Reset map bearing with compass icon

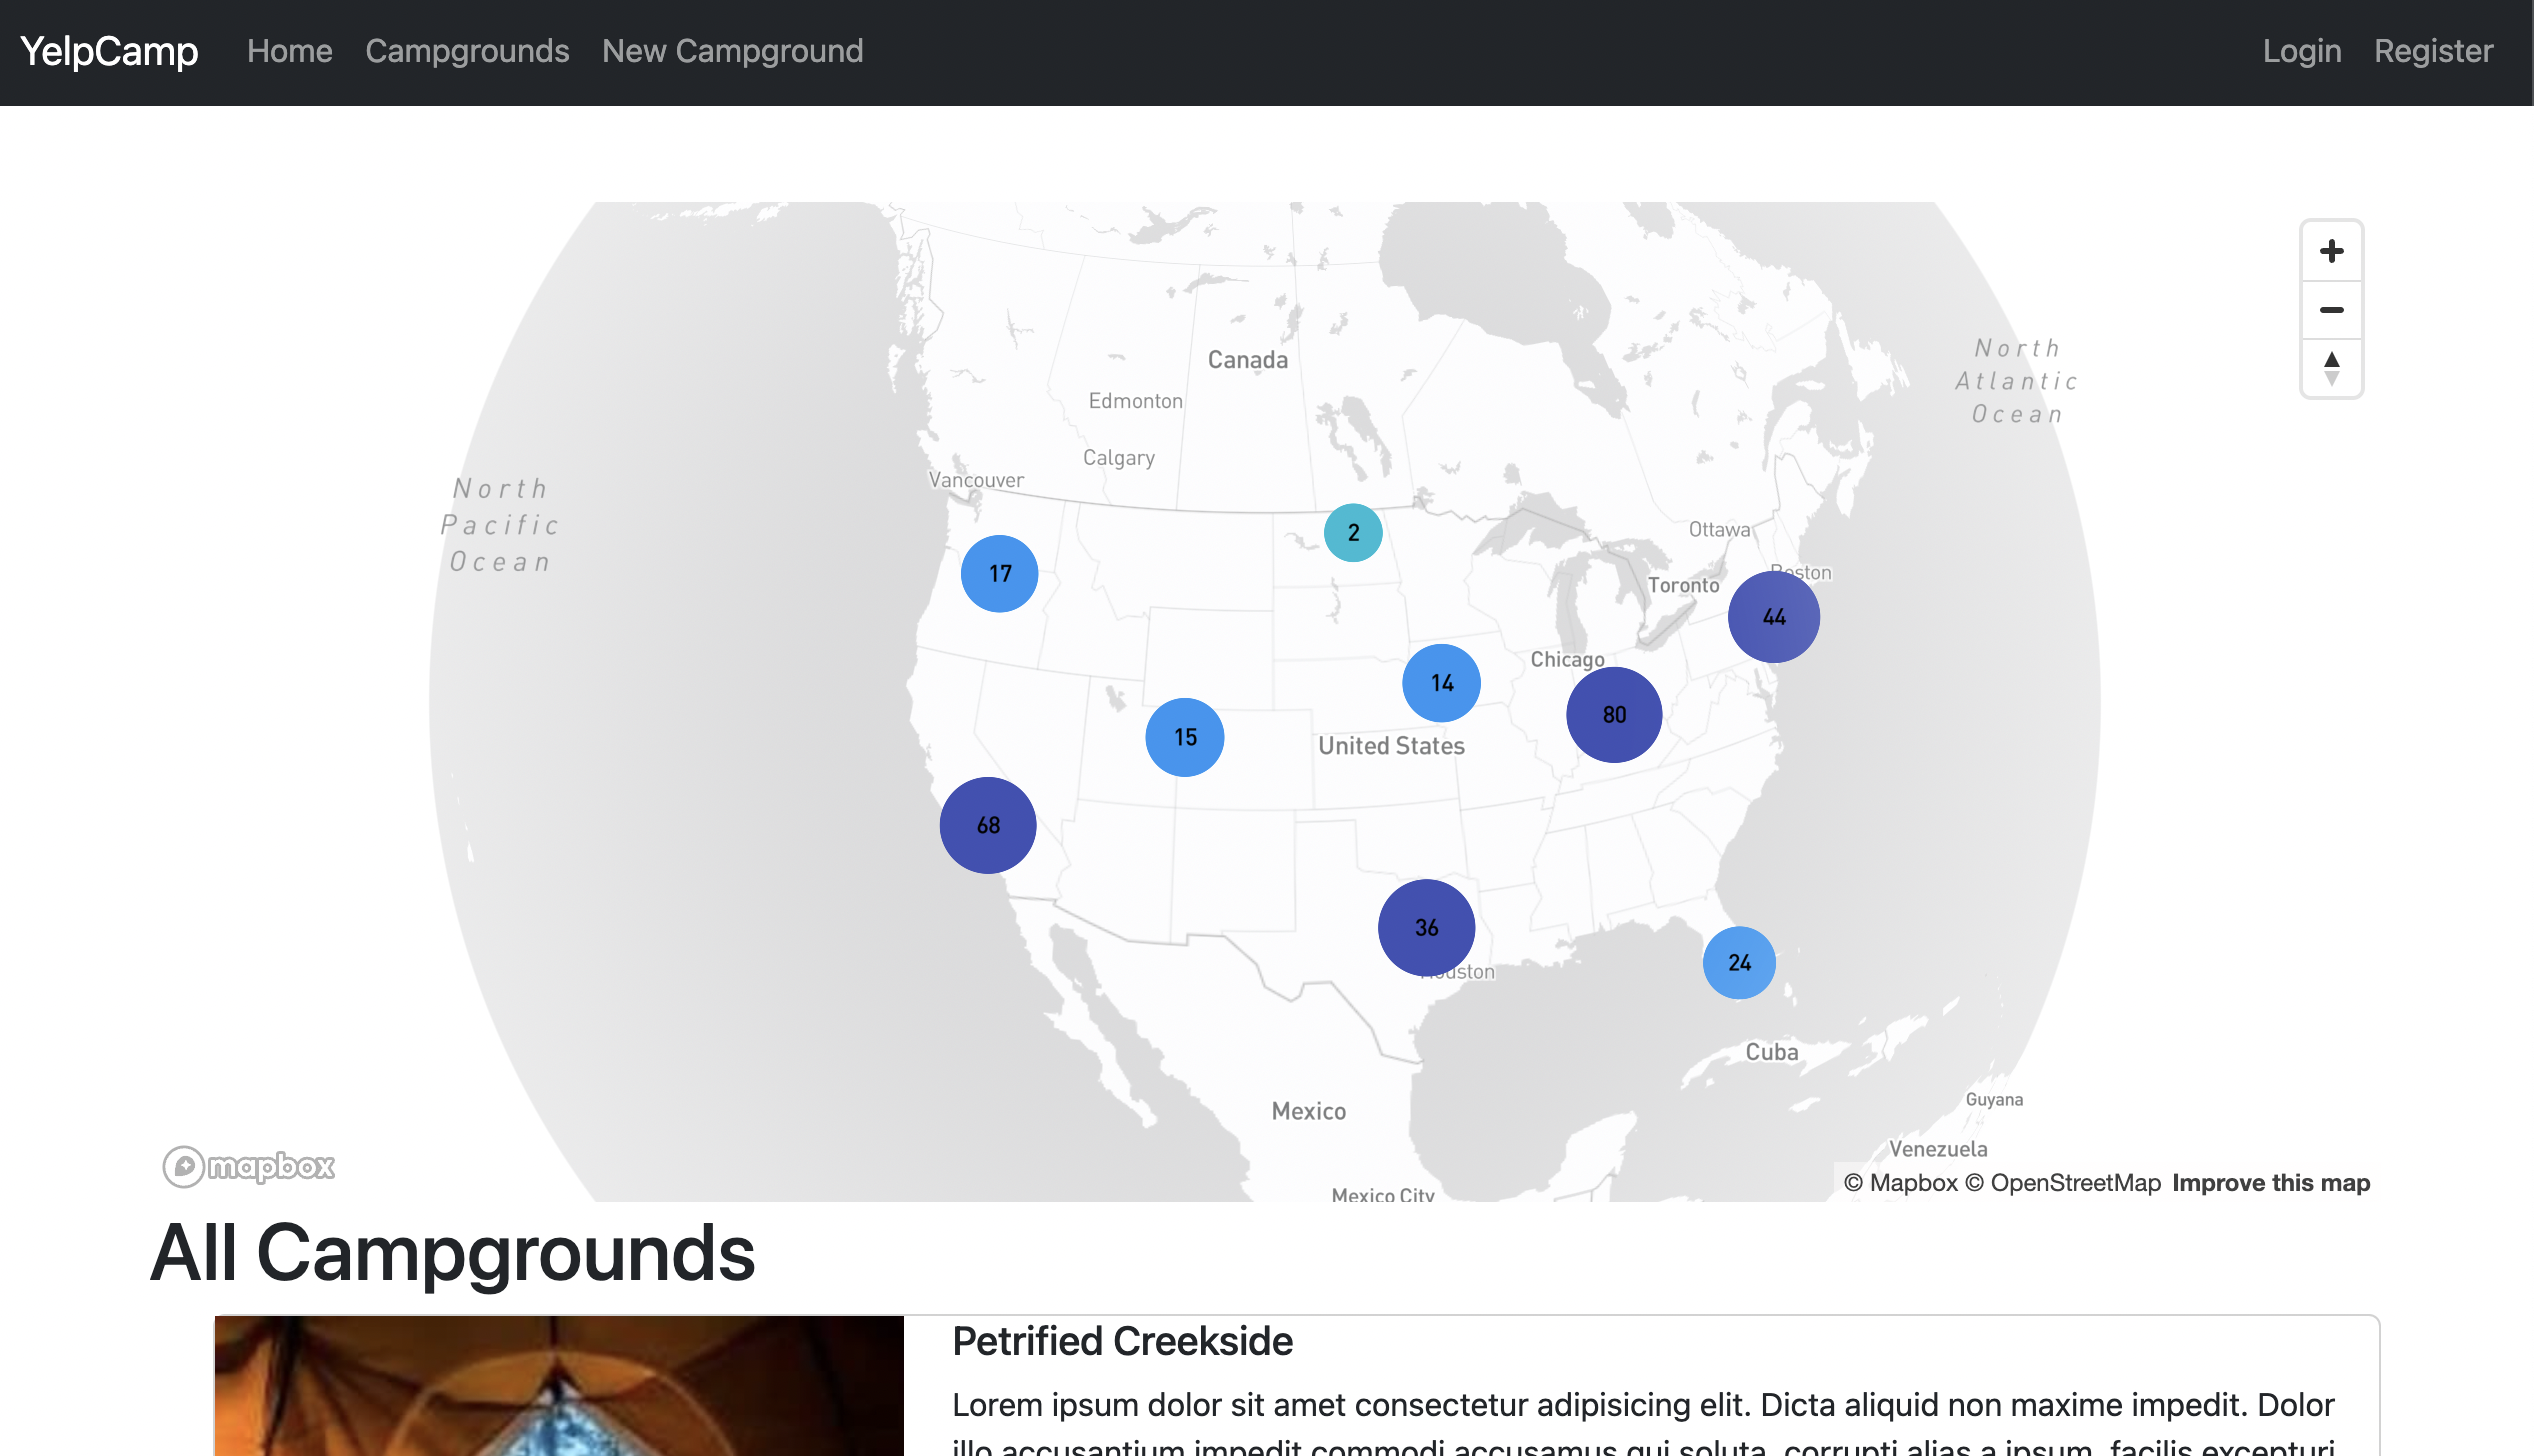pos(2331,368)
